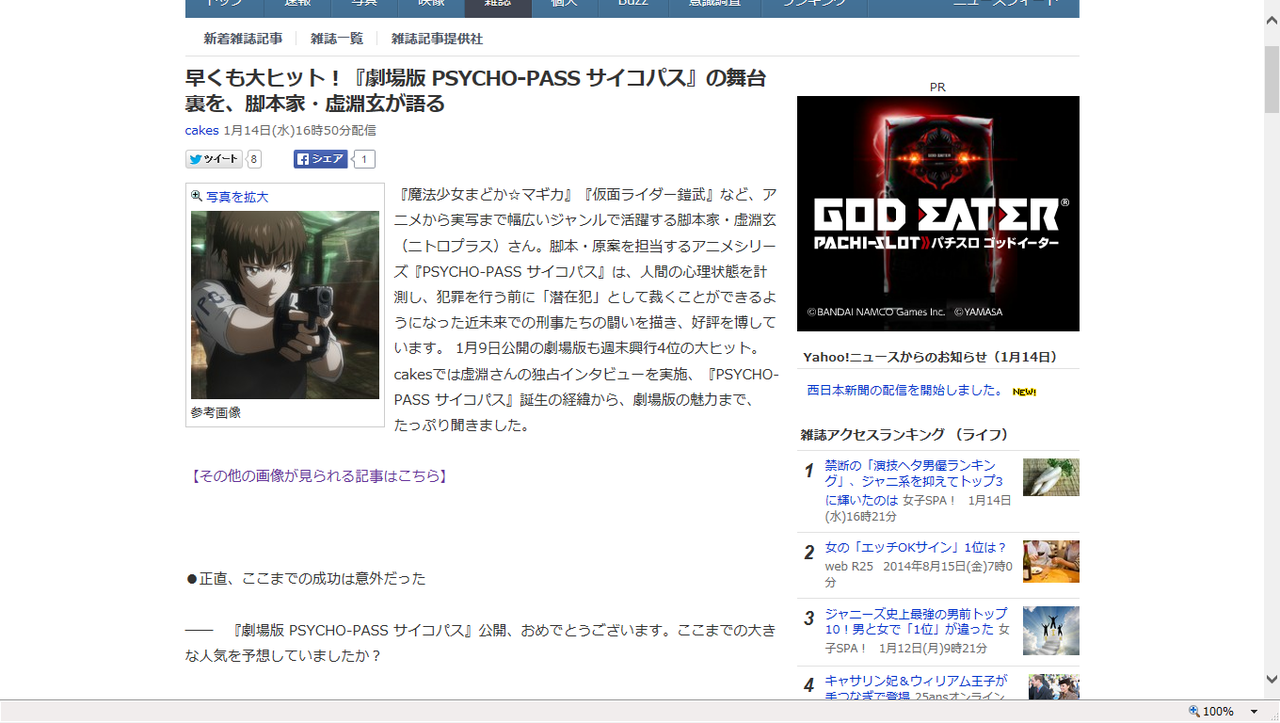This screenshot has height=723, width=1280.
Task: Open the 西日本新聞の配信を開始しました link
Action: [x=906, y=390]
